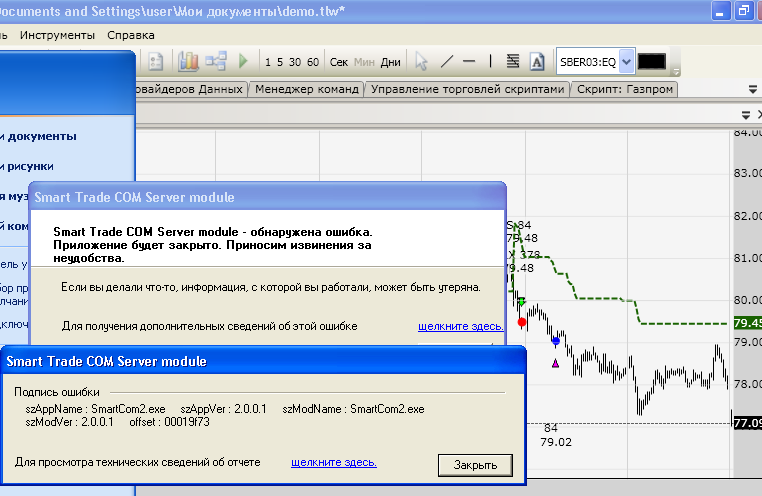The height and width of the screenshot is (496, 762).
Task: Click offset : 00019f73 text
Action: pyautogui.click(x=170, y=422)
